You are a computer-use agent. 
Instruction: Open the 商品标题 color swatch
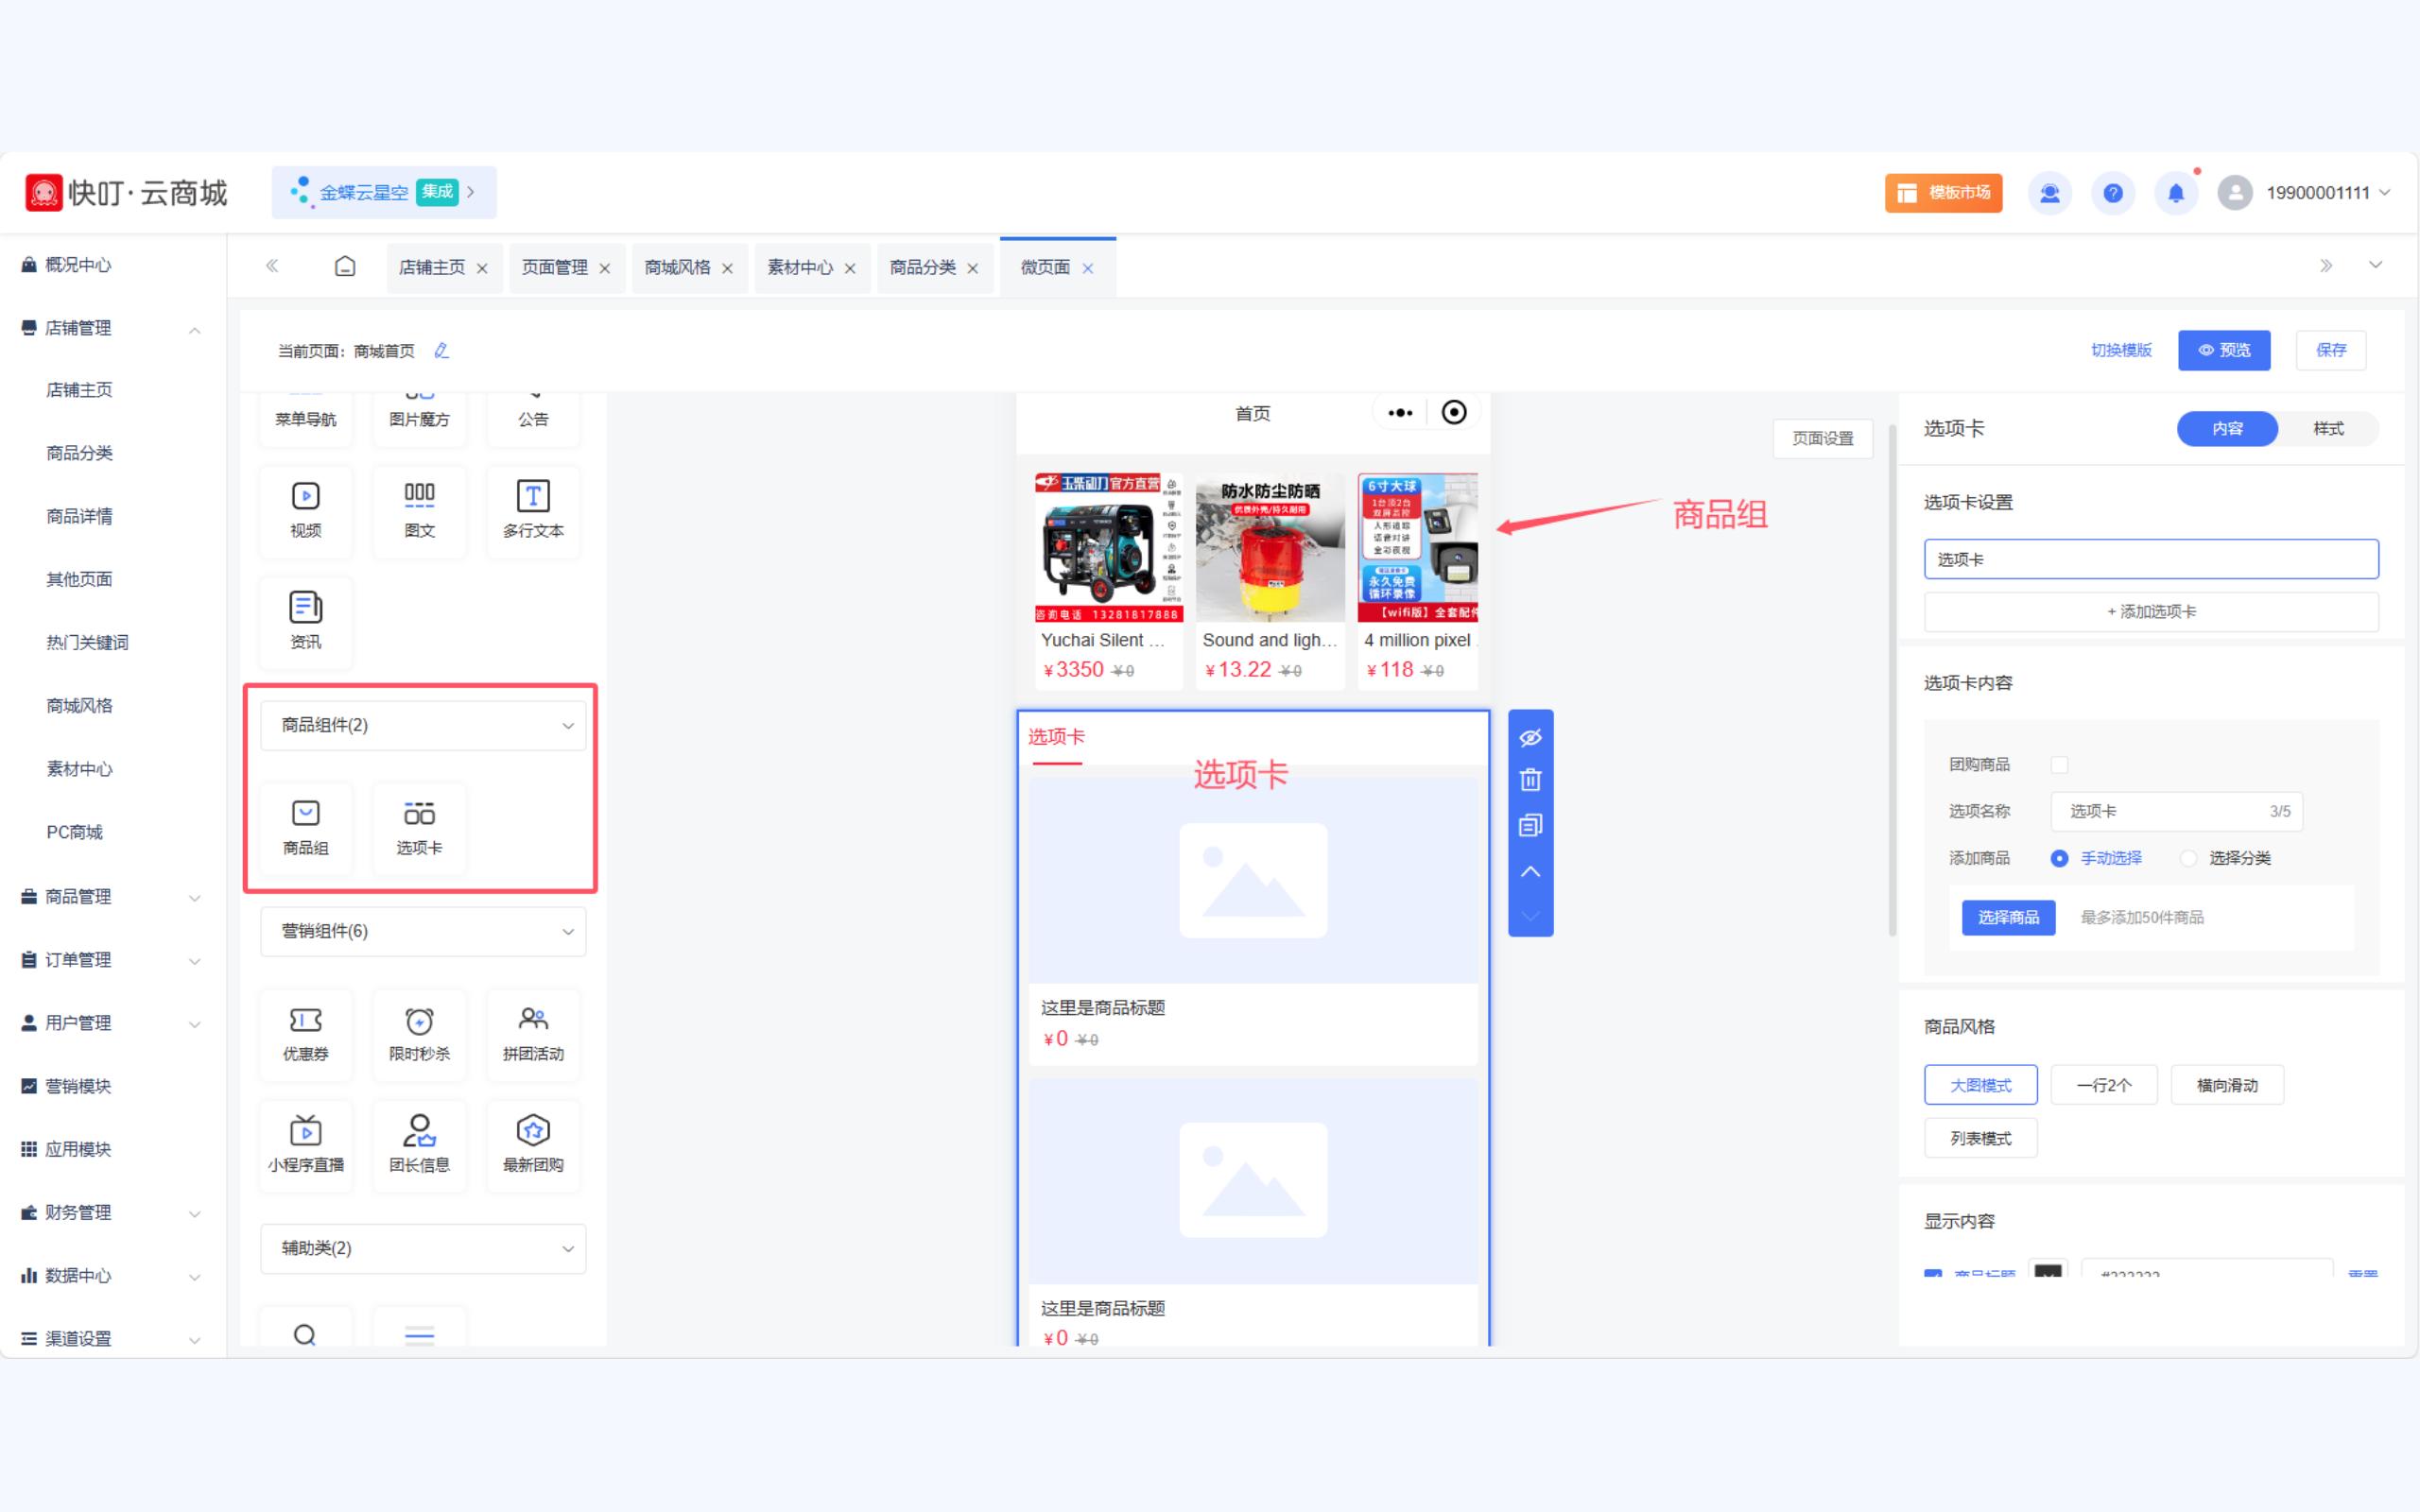coord(2048,1270)
